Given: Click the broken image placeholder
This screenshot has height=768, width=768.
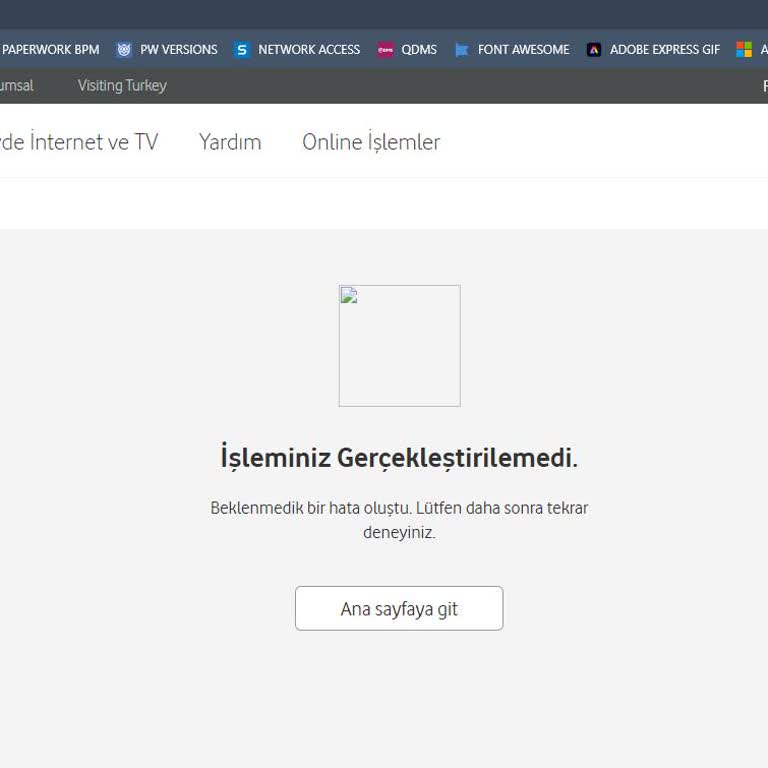Looking at the screenshot, I should (400, 346).
